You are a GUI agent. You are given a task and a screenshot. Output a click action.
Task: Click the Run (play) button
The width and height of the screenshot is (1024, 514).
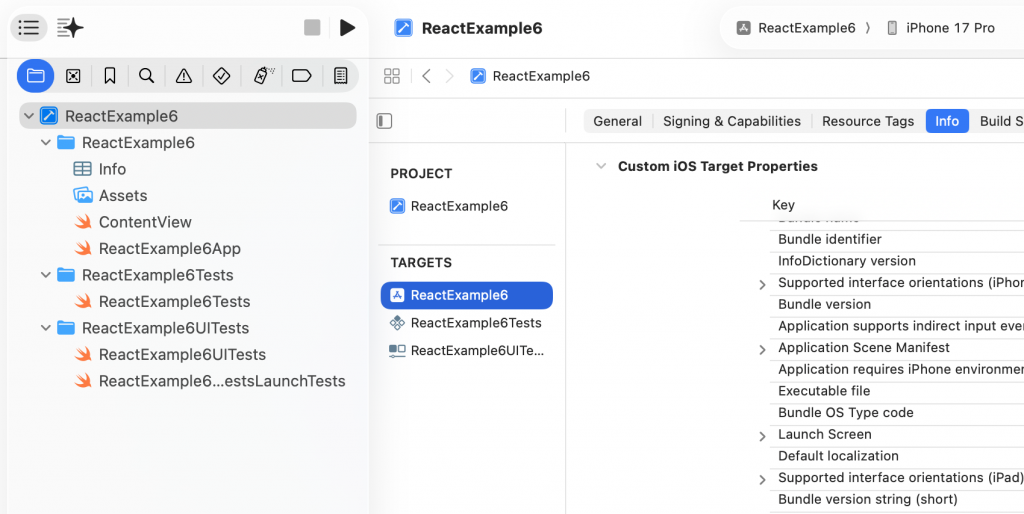point(347,28)
